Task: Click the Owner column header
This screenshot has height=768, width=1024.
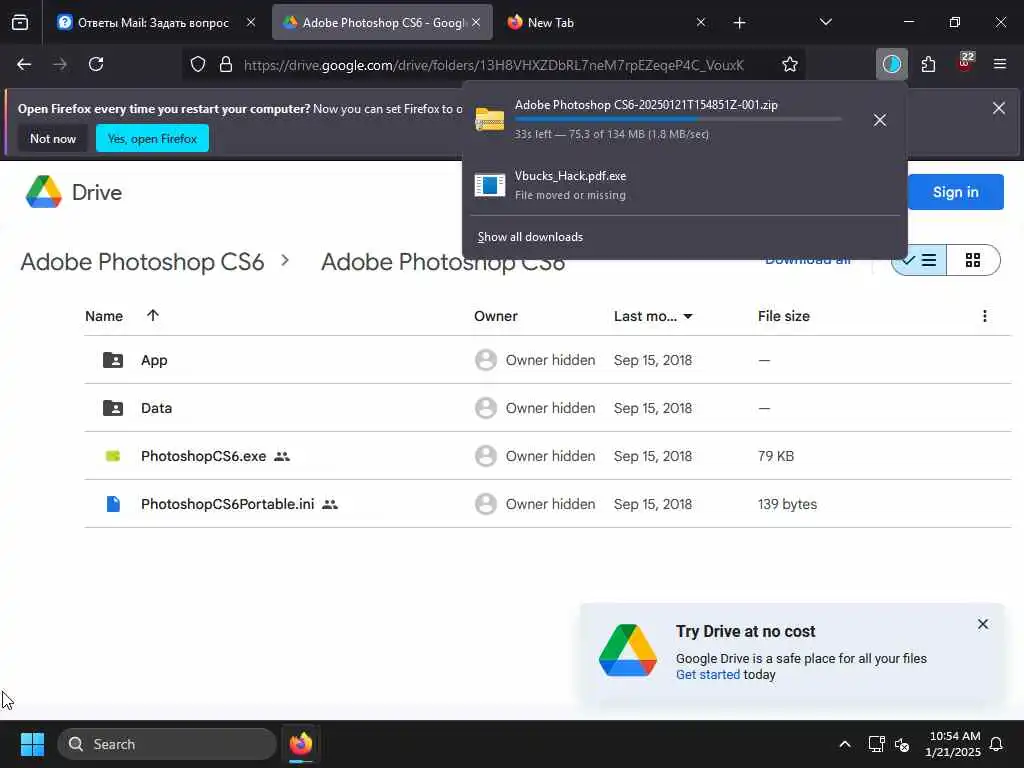Action: click(x=496, y=316)
